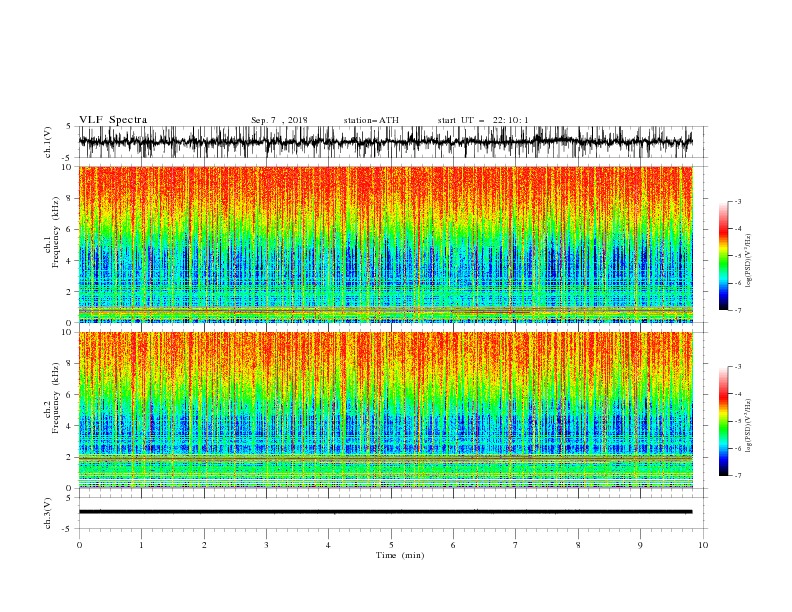
Task: Click the "Time (min)" axis label
Action: 400,555
